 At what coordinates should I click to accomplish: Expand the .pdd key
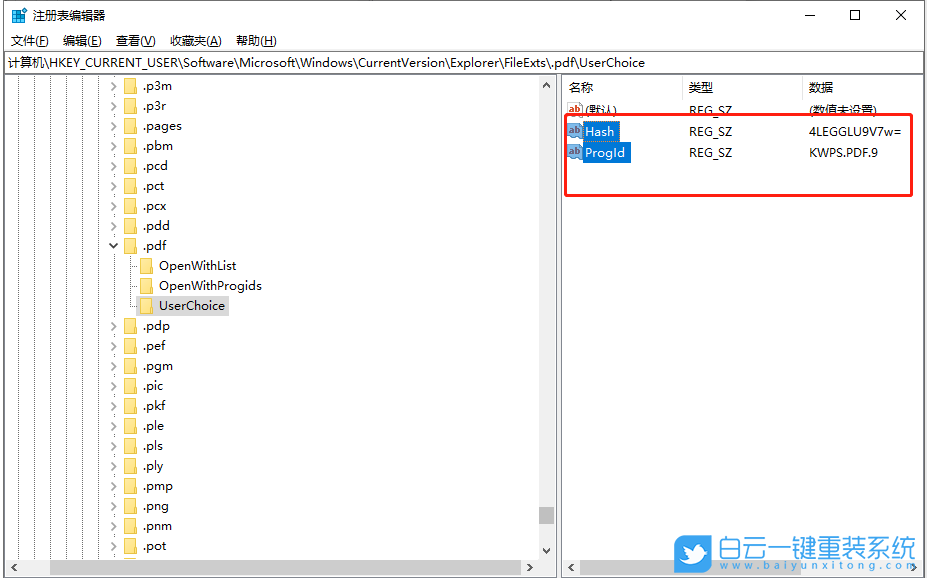(113, 225)
